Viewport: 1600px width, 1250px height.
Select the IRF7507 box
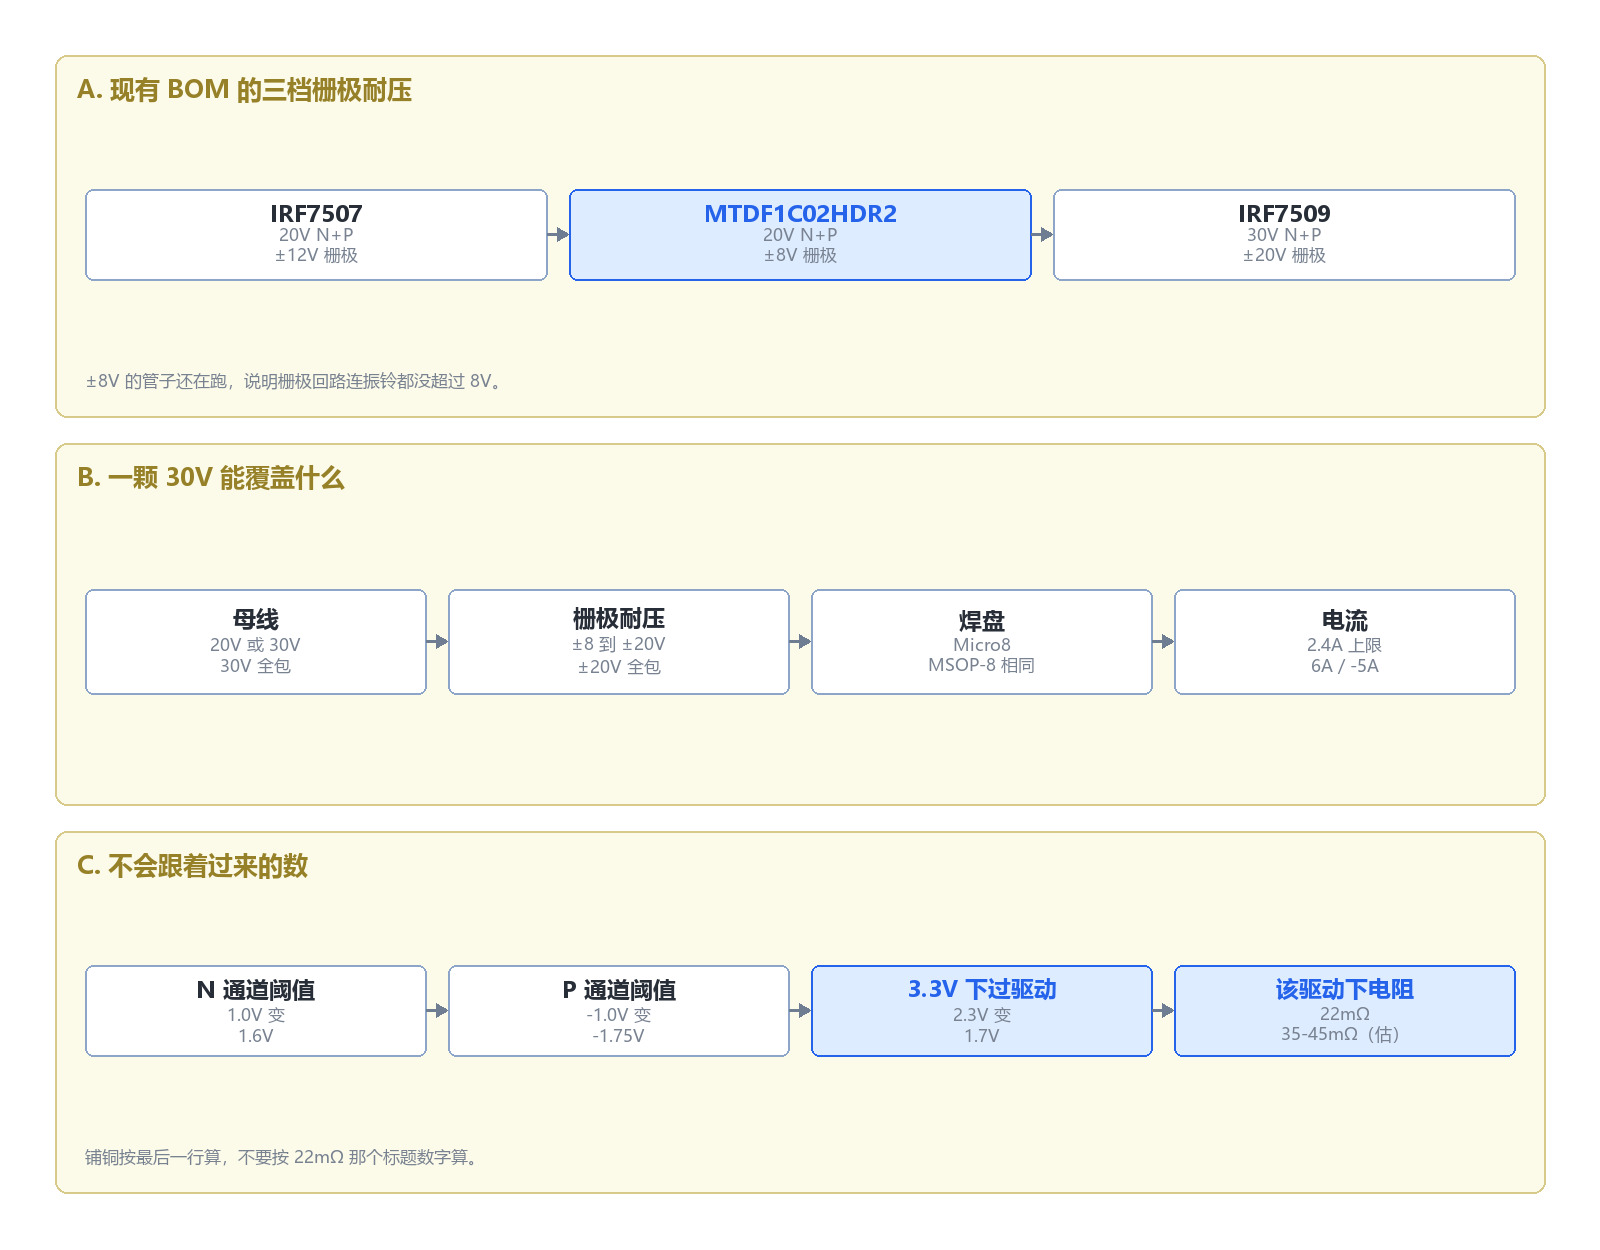316,235
